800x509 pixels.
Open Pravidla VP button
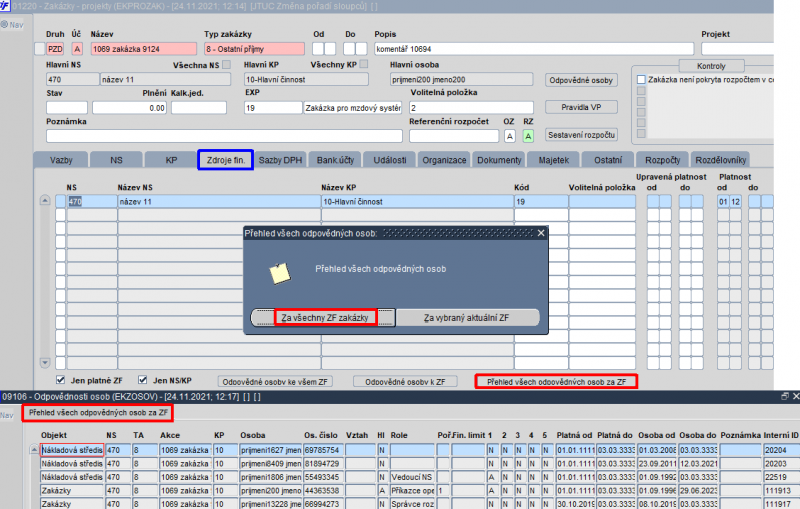pyautogui.click(x=581, y=107)
